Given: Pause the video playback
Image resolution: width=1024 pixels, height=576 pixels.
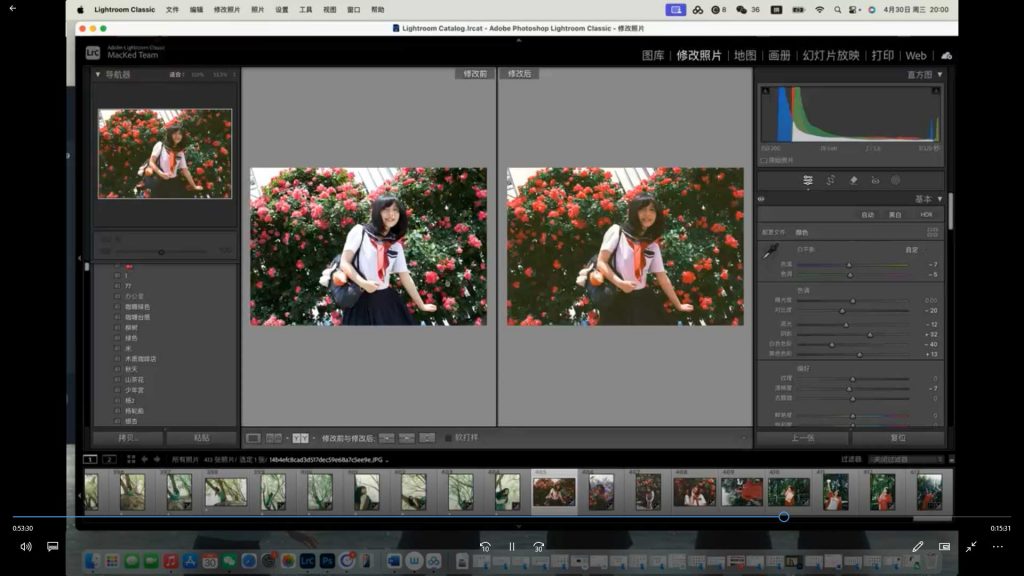Looking at the screenshot, I should coord(512,547).
